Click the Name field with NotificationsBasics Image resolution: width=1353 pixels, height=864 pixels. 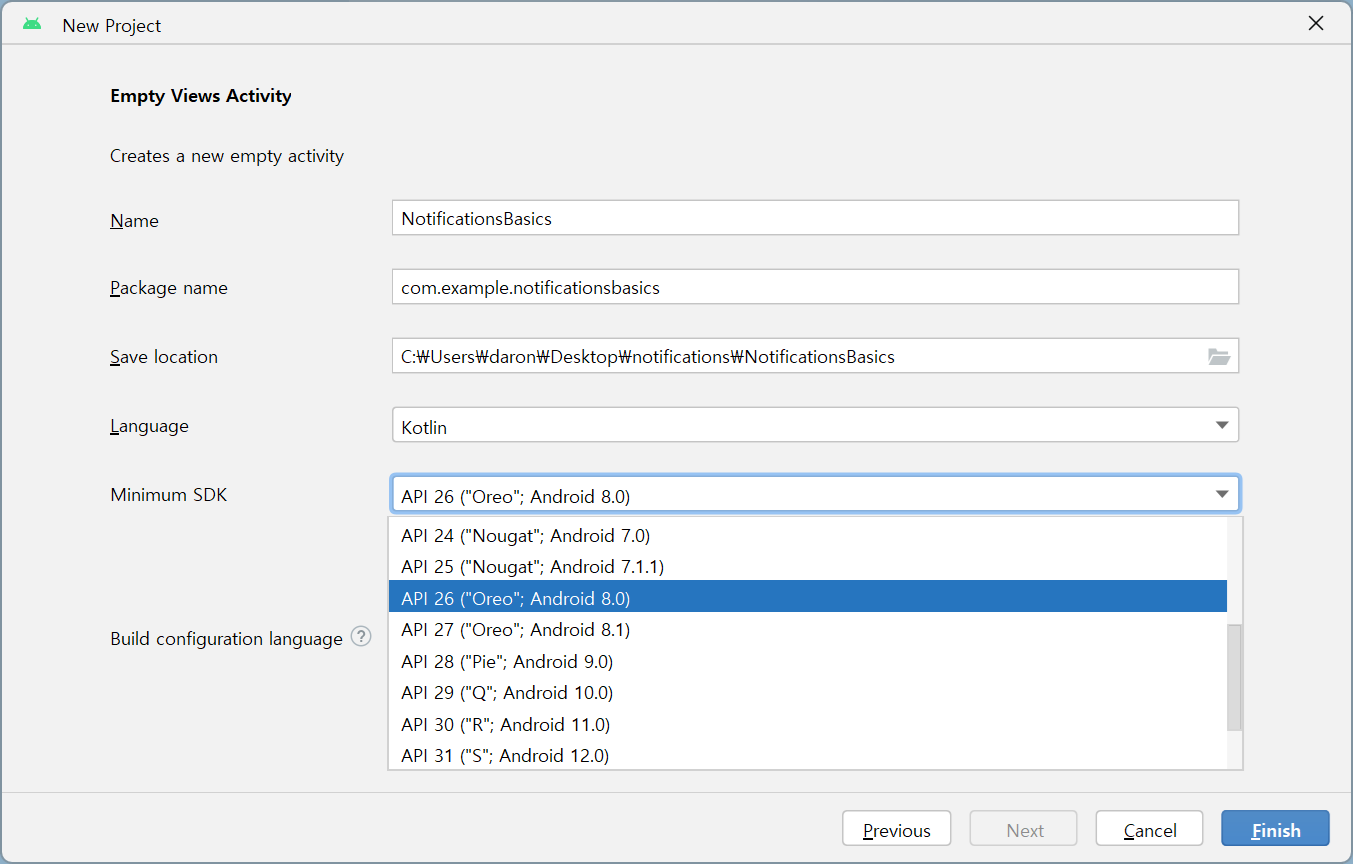click(x=815, y=218)
